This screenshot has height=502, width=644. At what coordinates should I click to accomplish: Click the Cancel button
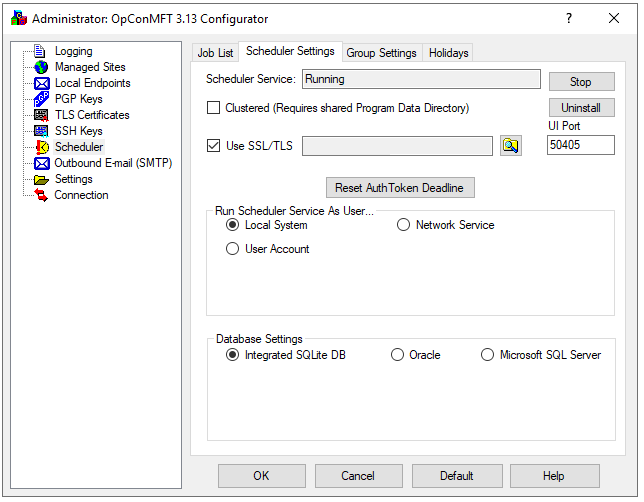click(359, 476)
